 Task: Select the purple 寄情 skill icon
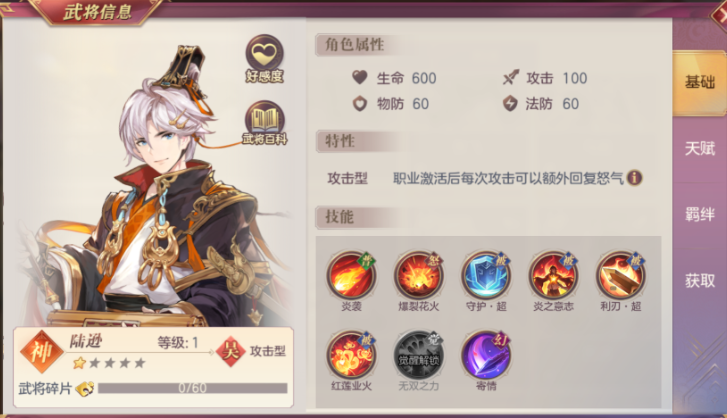click(x=486, y=355)
